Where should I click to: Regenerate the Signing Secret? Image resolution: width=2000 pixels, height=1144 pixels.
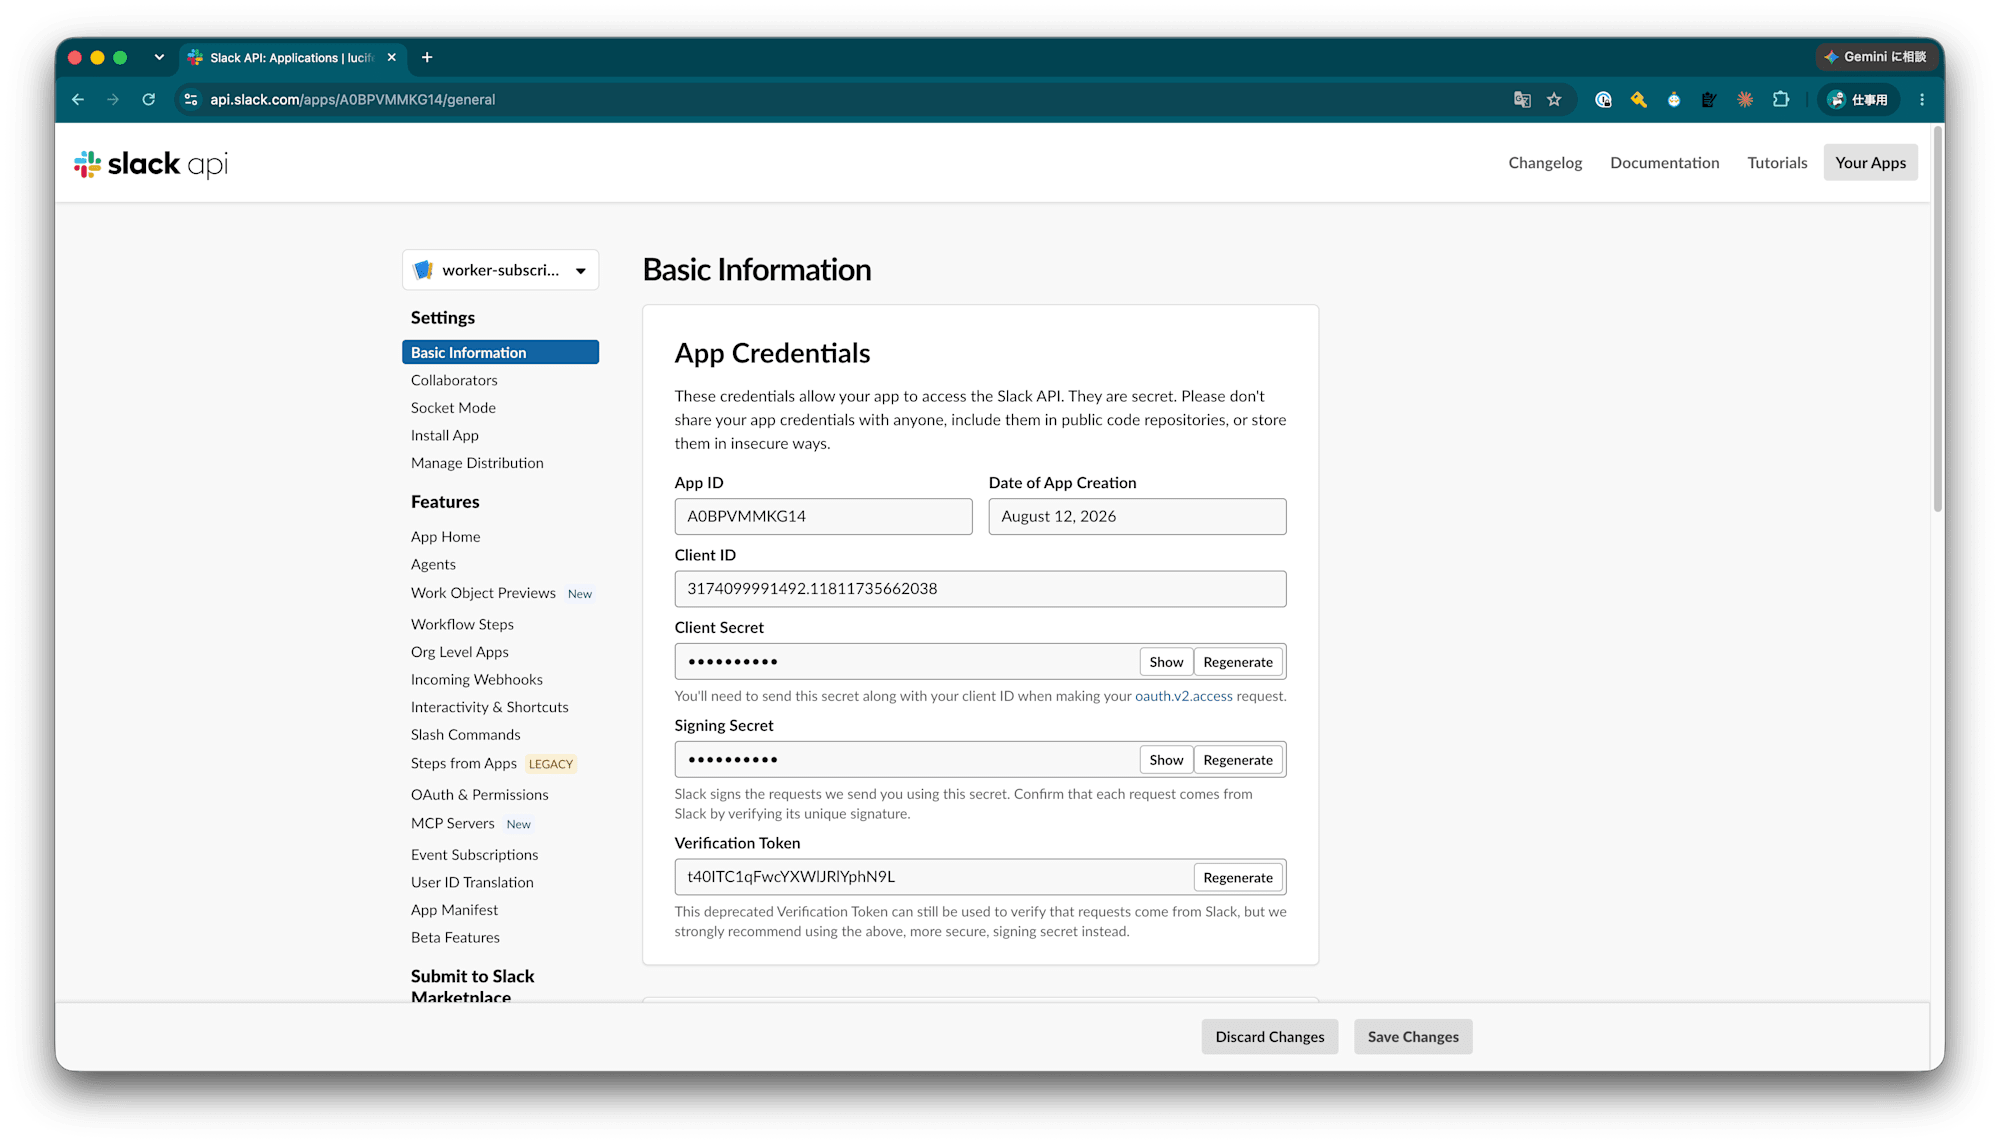1238,760
